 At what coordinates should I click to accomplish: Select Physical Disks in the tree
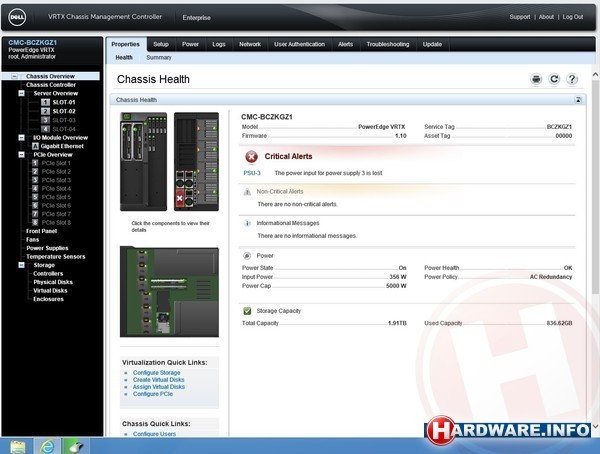tap(53, 282)
